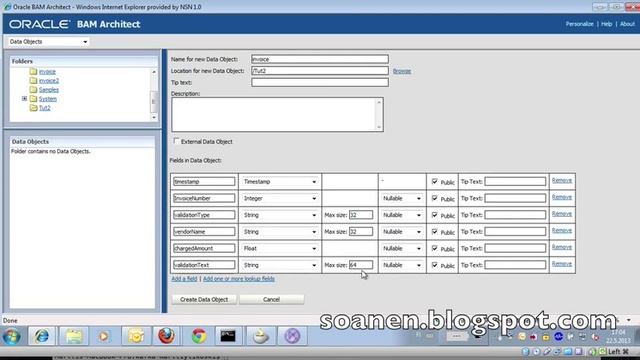Open the About link
Image resolution: width=640 pixels, height=360 pixels.
(x=627, y=24)
